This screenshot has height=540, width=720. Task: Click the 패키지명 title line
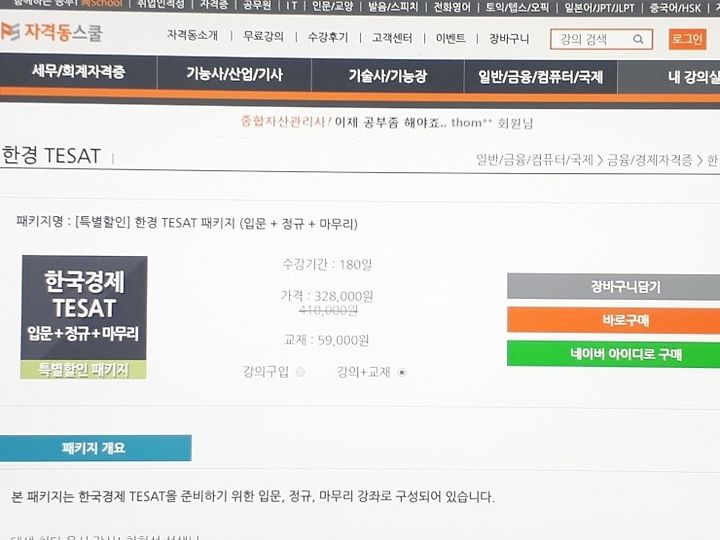pos(187,223)
